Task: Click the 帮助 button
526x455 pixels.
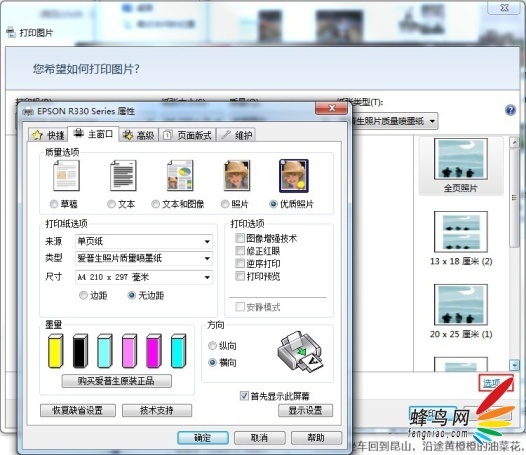Action: (316, 438)
